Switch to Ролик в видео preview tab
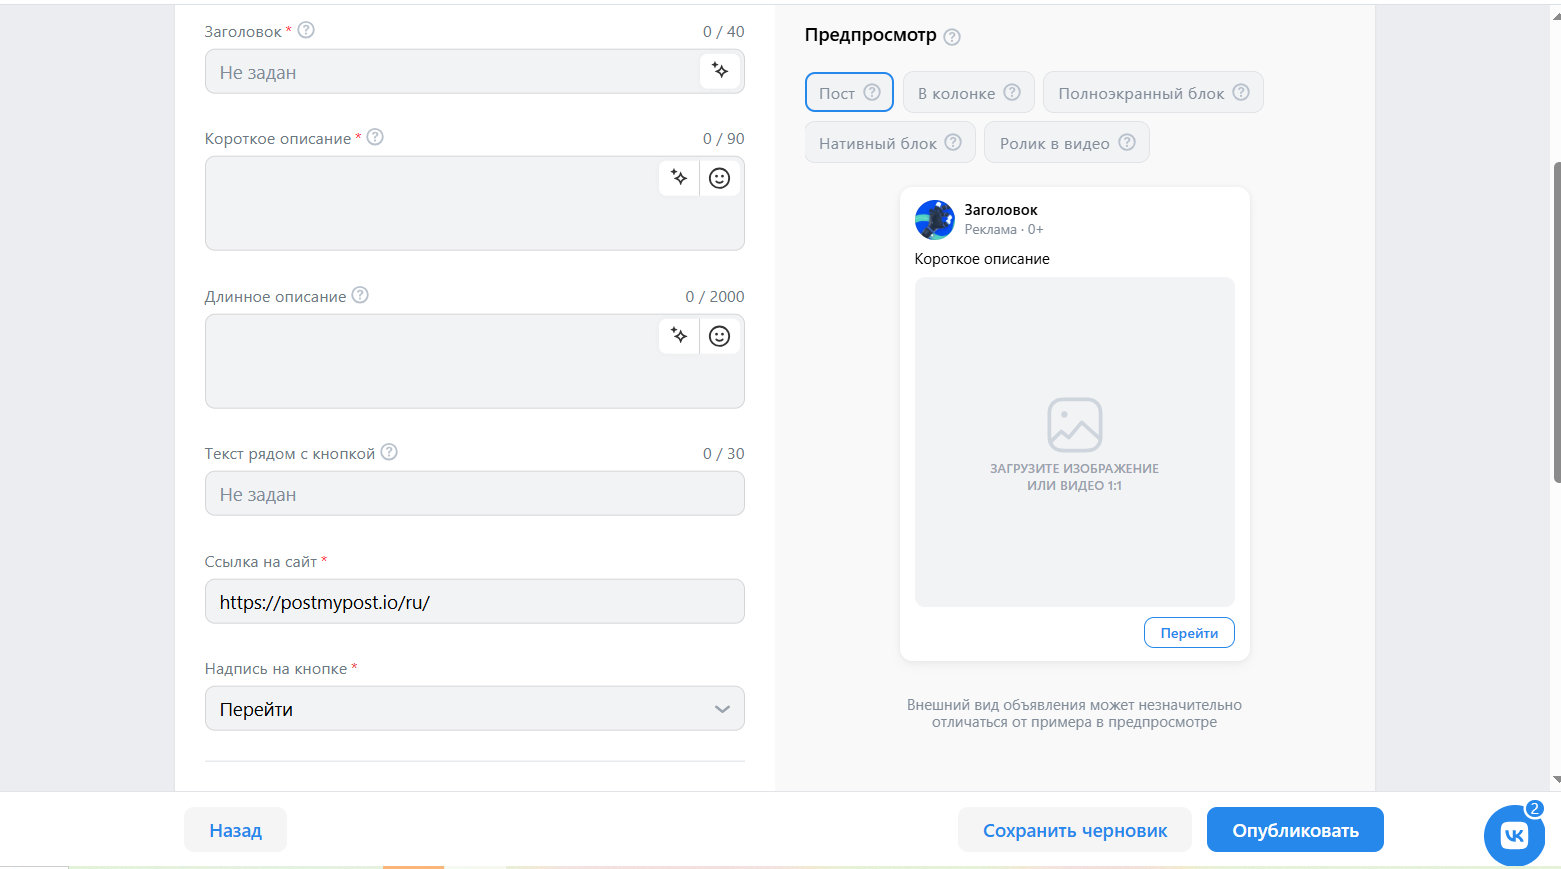This screenshot has width=1561, height=869. click(x=1067, y=143)
